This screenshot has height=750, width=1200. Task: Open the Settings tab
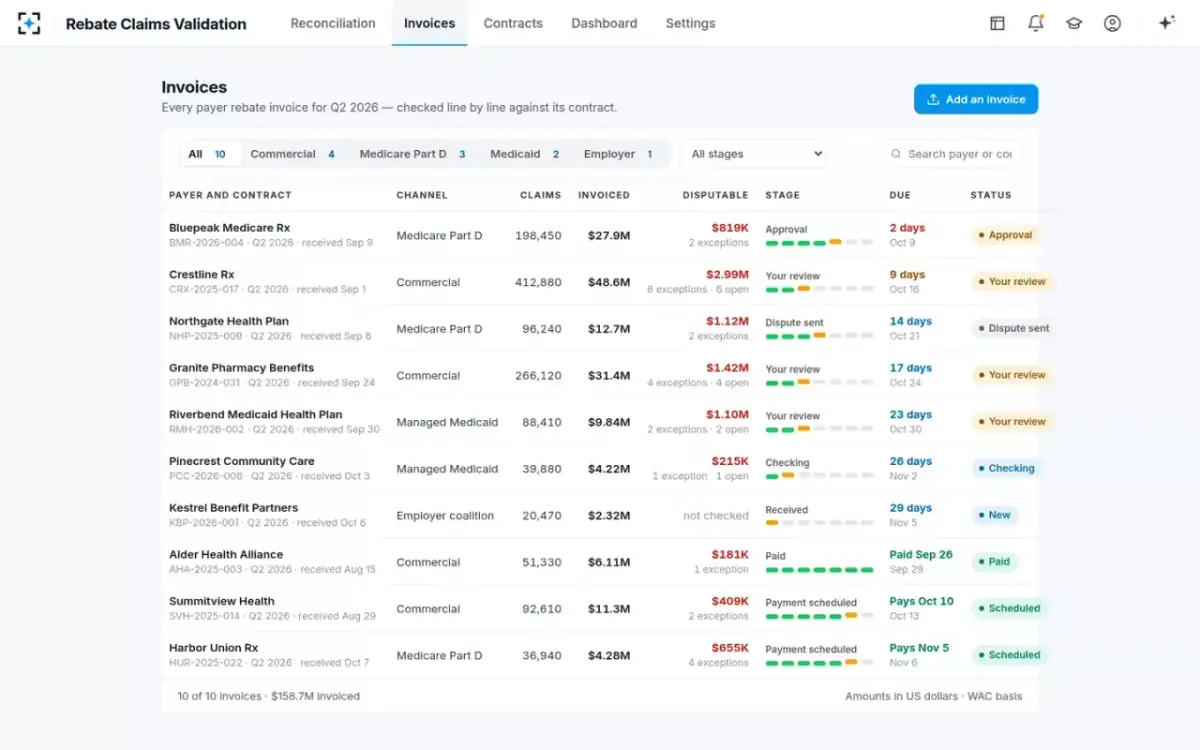[x=690, y=23]
